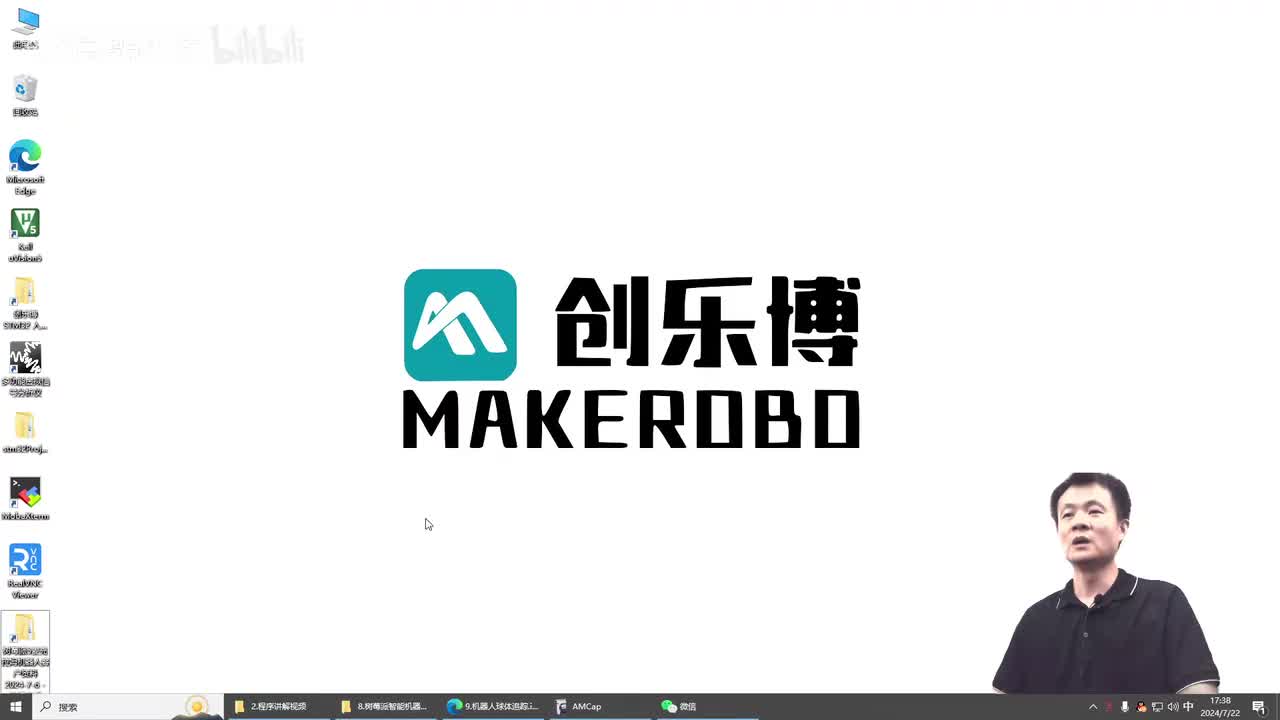Select the highlighted folder dated 2024-7-6

pos(25,651)
